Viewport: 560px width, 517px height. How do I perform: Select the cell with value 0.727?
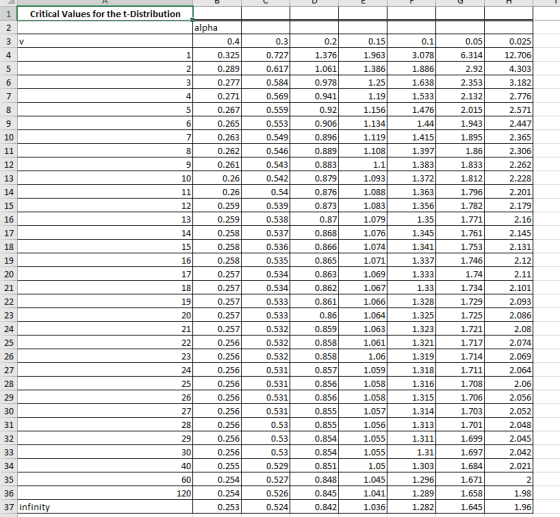pyautogui.click(x=266, y=55)
